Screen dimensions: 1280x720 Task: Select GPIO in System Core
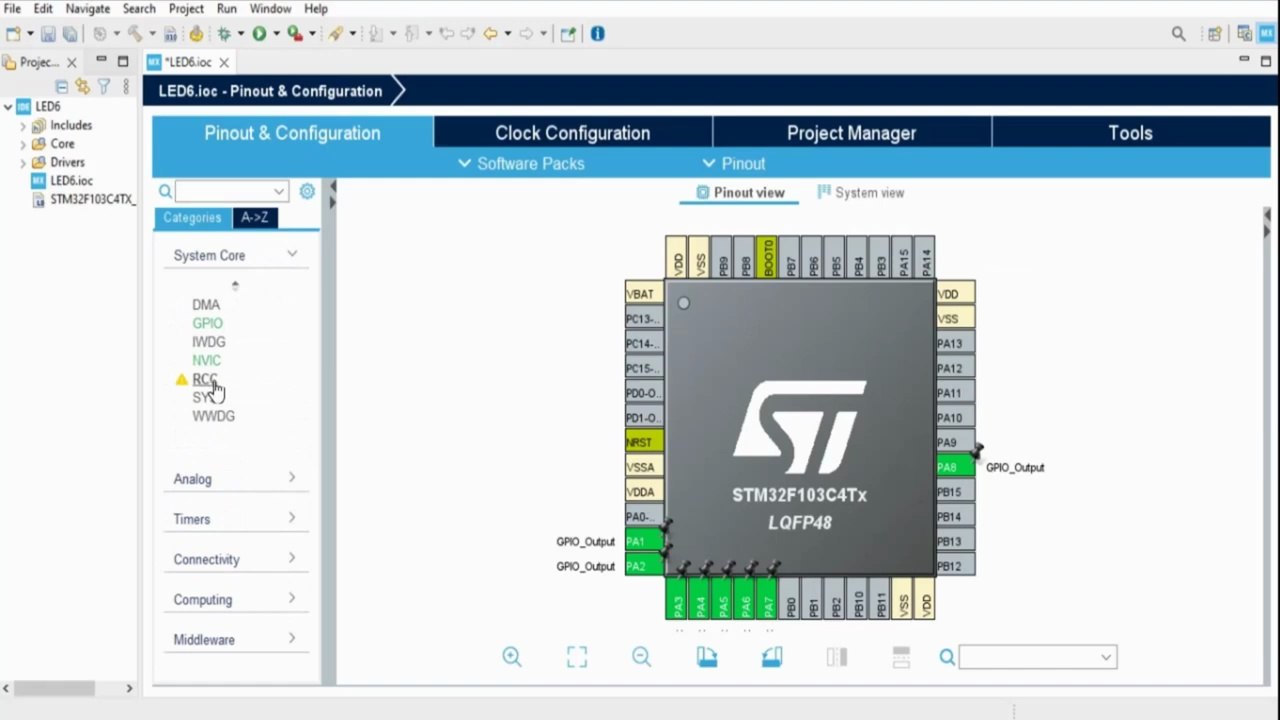pos(208,323)
